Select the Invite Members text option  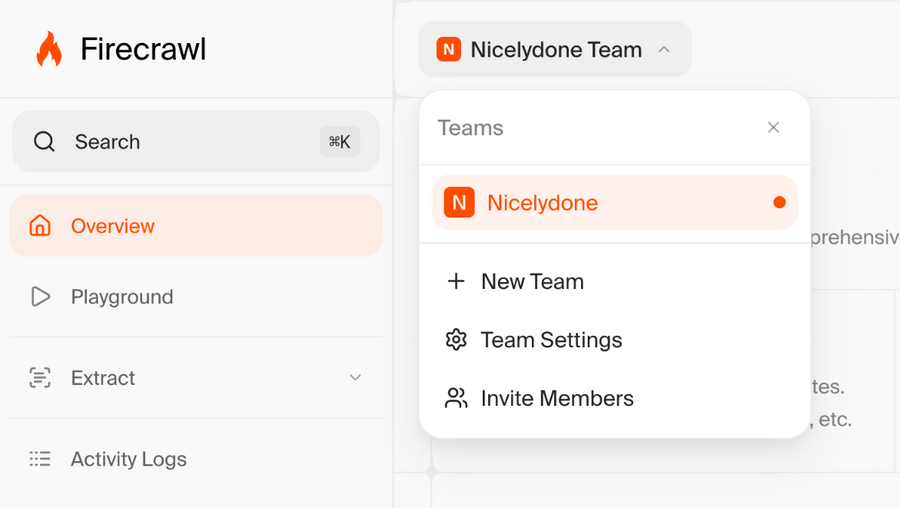point(557,398)
